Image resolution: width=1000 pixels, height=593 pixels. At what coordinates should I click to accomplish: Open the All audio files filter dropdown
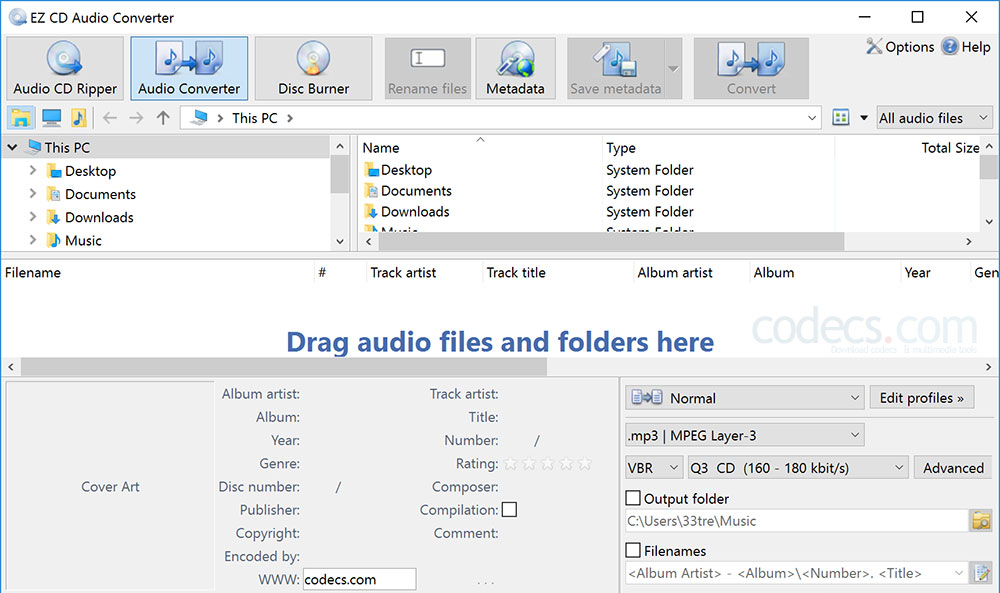pos(934,118)
